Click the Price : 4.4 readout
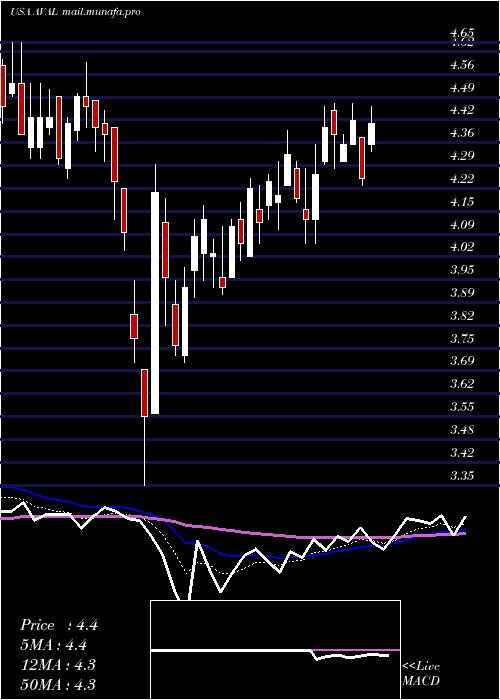Screen dimensions: 500x700 tap(58, 625)
